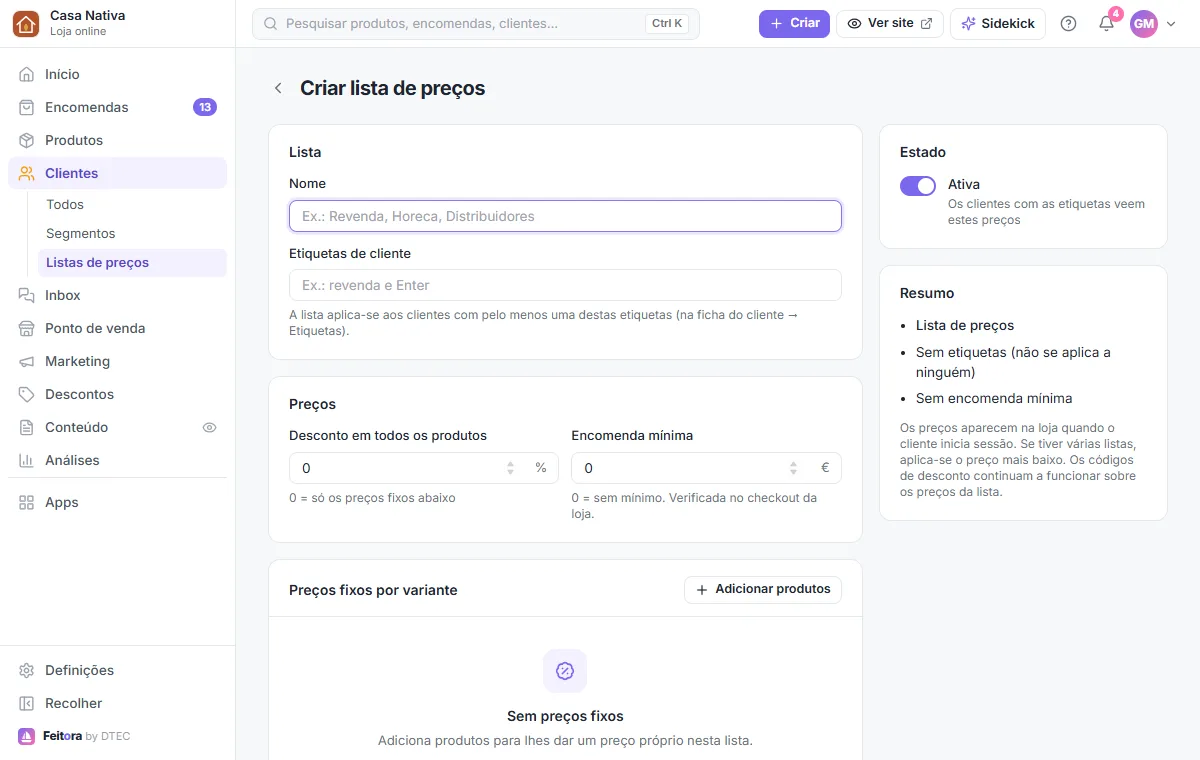Click the Casa Nativa store logo icon
1200x760 pixels.
pos(26,23)
